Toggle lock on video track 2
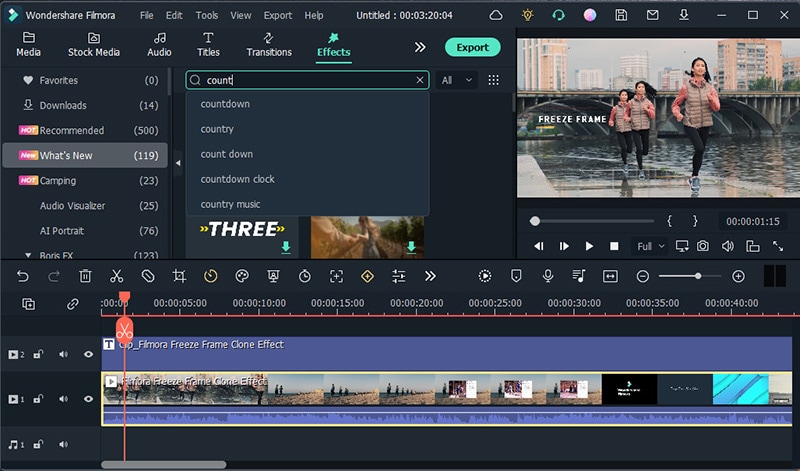This screenshot has height=471, width=800. 38,354
